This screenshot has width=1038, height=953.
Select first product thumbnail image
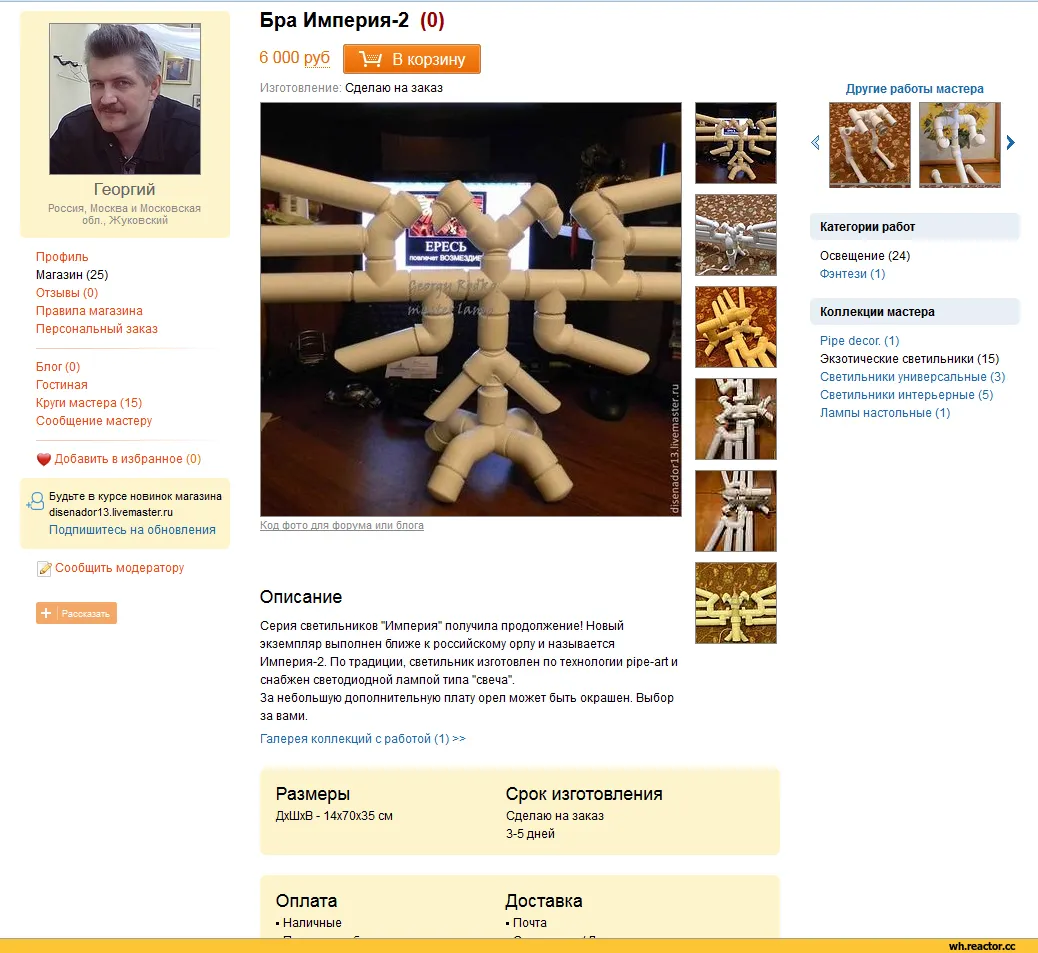tap(735, 143)
